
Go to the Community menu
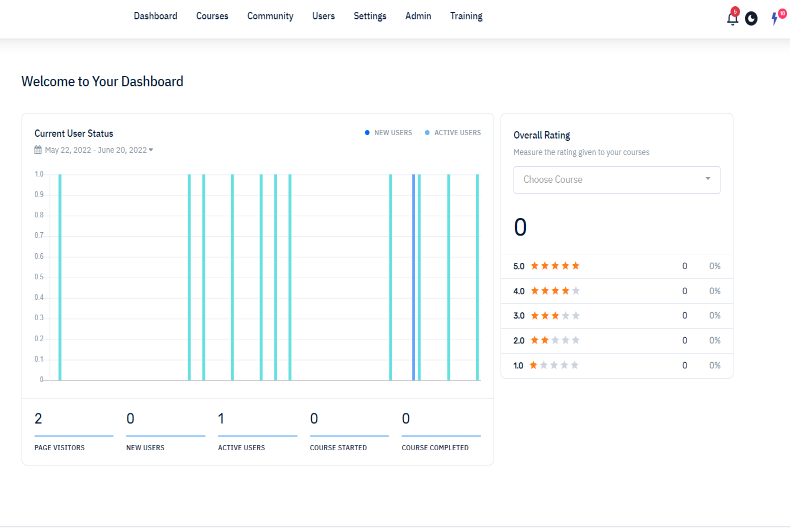[270, 16]
